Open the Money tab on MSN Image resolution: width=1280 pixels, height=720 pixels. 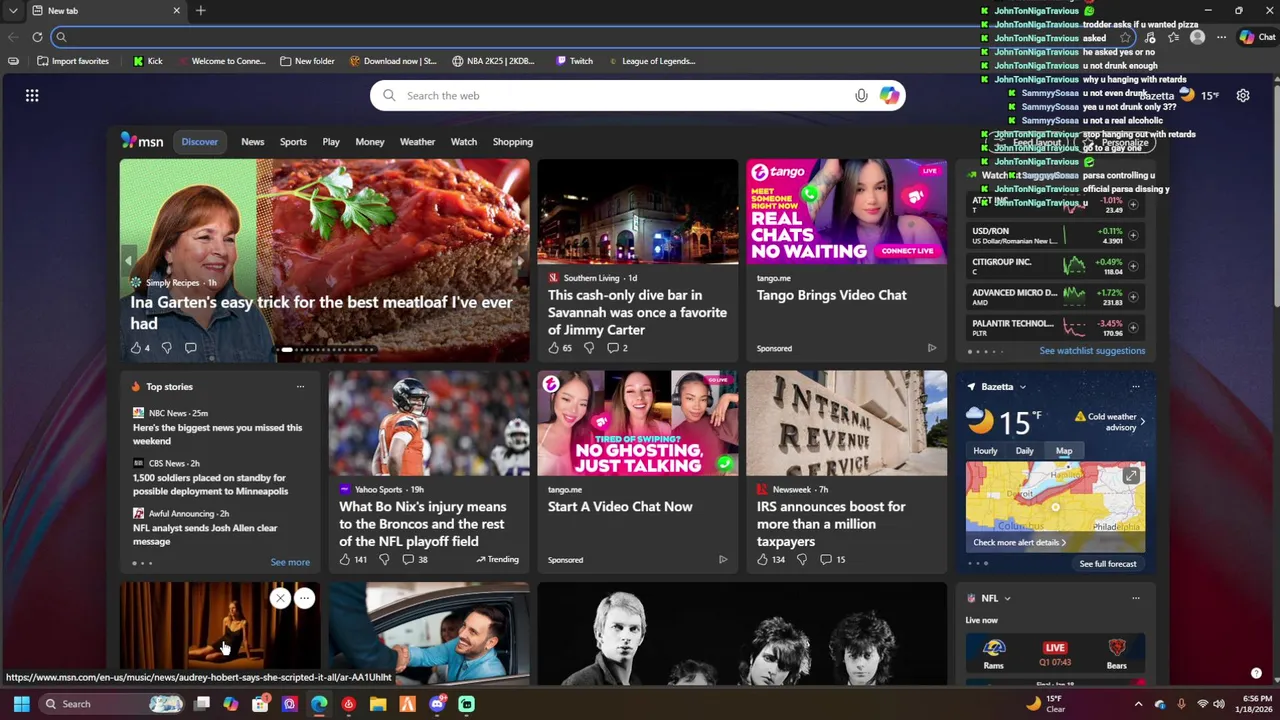pyautogui.click(x=369, y=142)
